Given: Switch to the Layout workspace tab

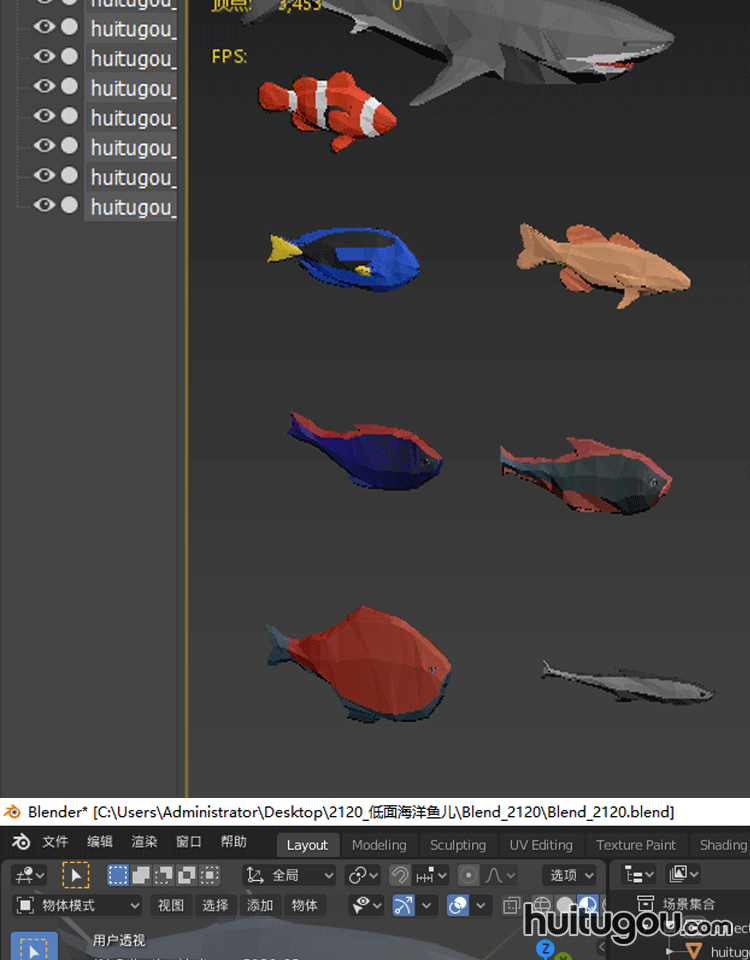Looking at the screenshot, I should [307, 846].
